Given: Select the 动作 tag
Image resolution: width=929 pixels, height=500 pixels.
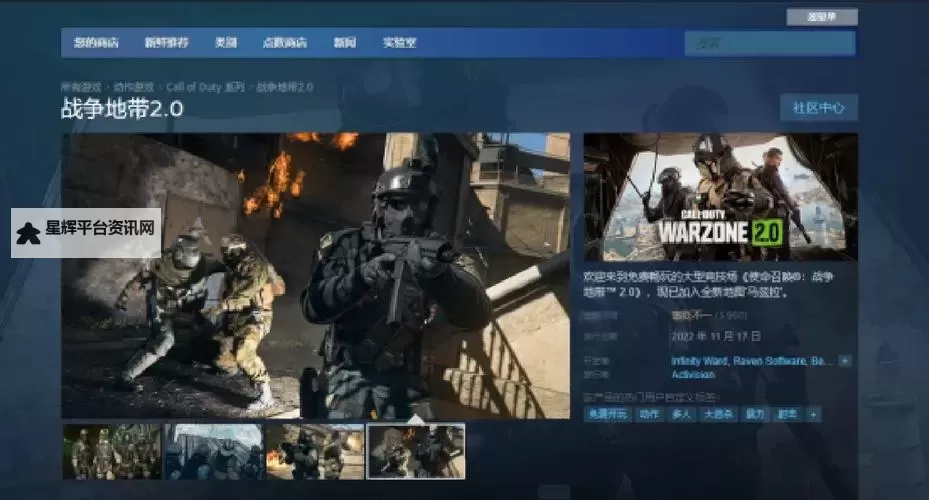Looking at the screenshot, I should tap(649, 414).
